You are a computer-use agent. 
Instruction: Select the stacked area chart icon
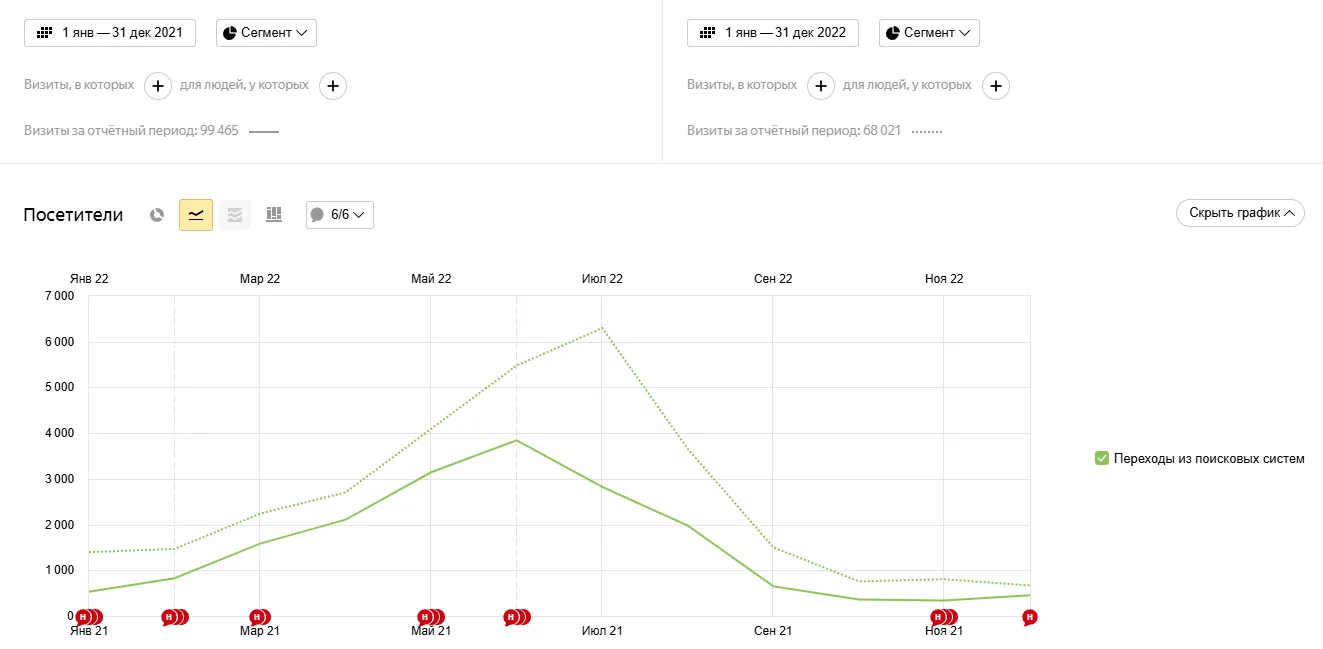(x=235, y=215)
